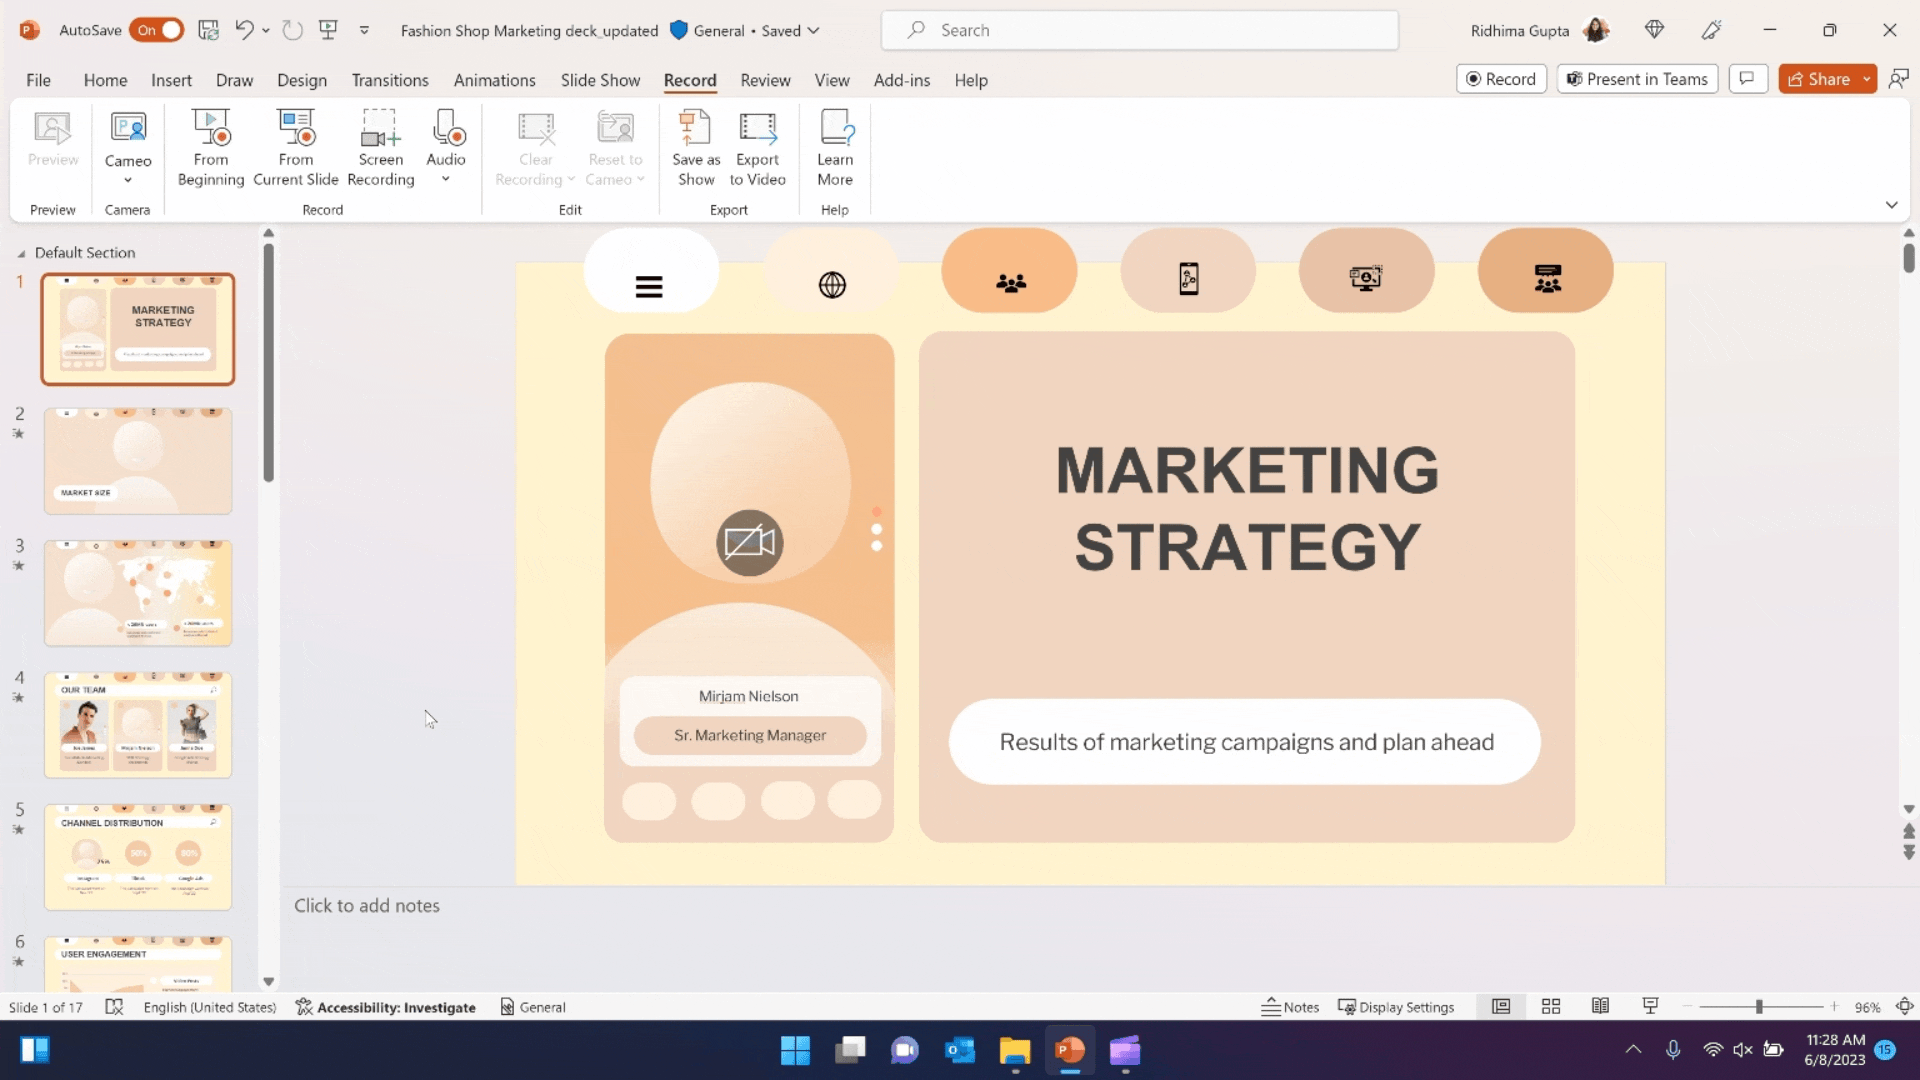
Task: Toggle AutoSave on/off switch
Action: click(156, 29)
